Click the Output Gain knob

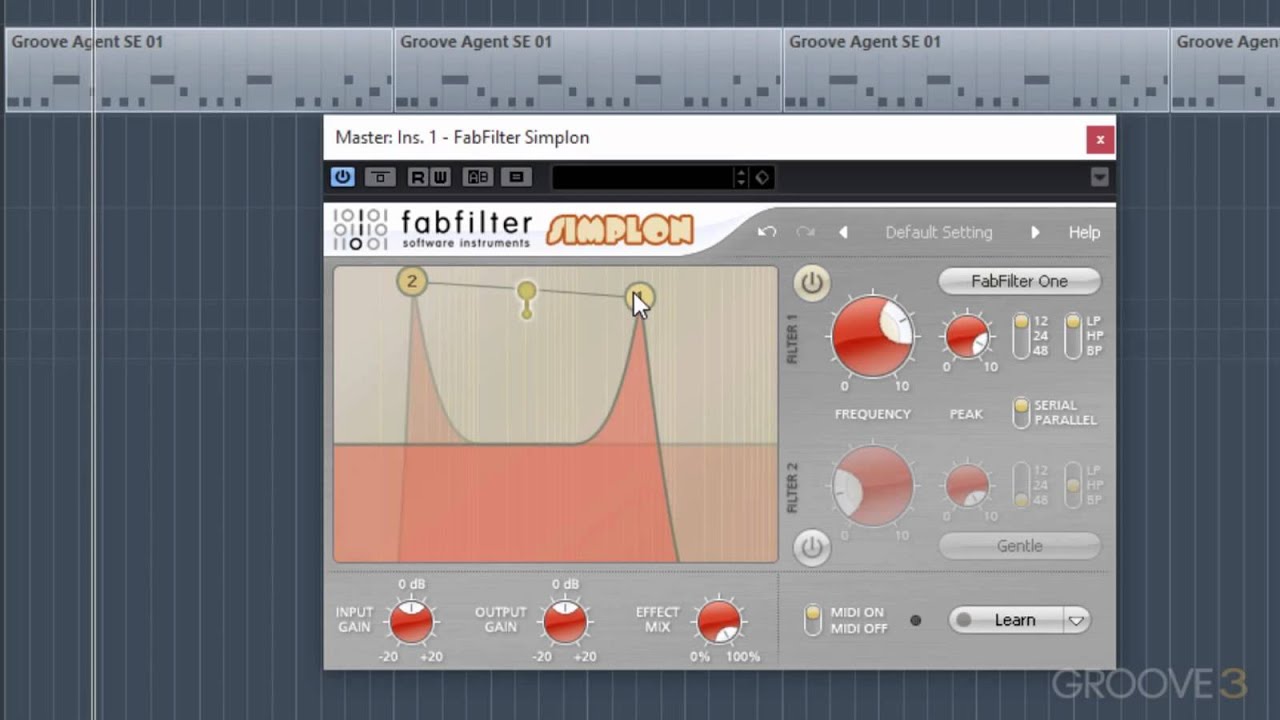point(565,622)
